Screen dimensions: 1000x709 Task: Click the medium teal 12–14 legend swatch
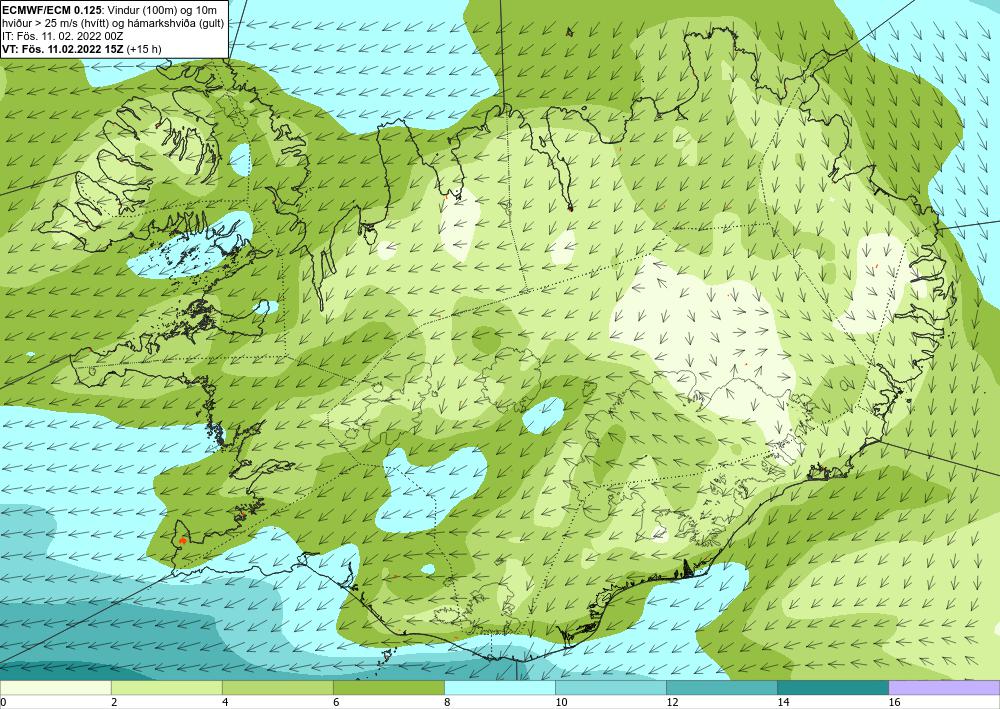pyautogui.click(x=721, y=687)
